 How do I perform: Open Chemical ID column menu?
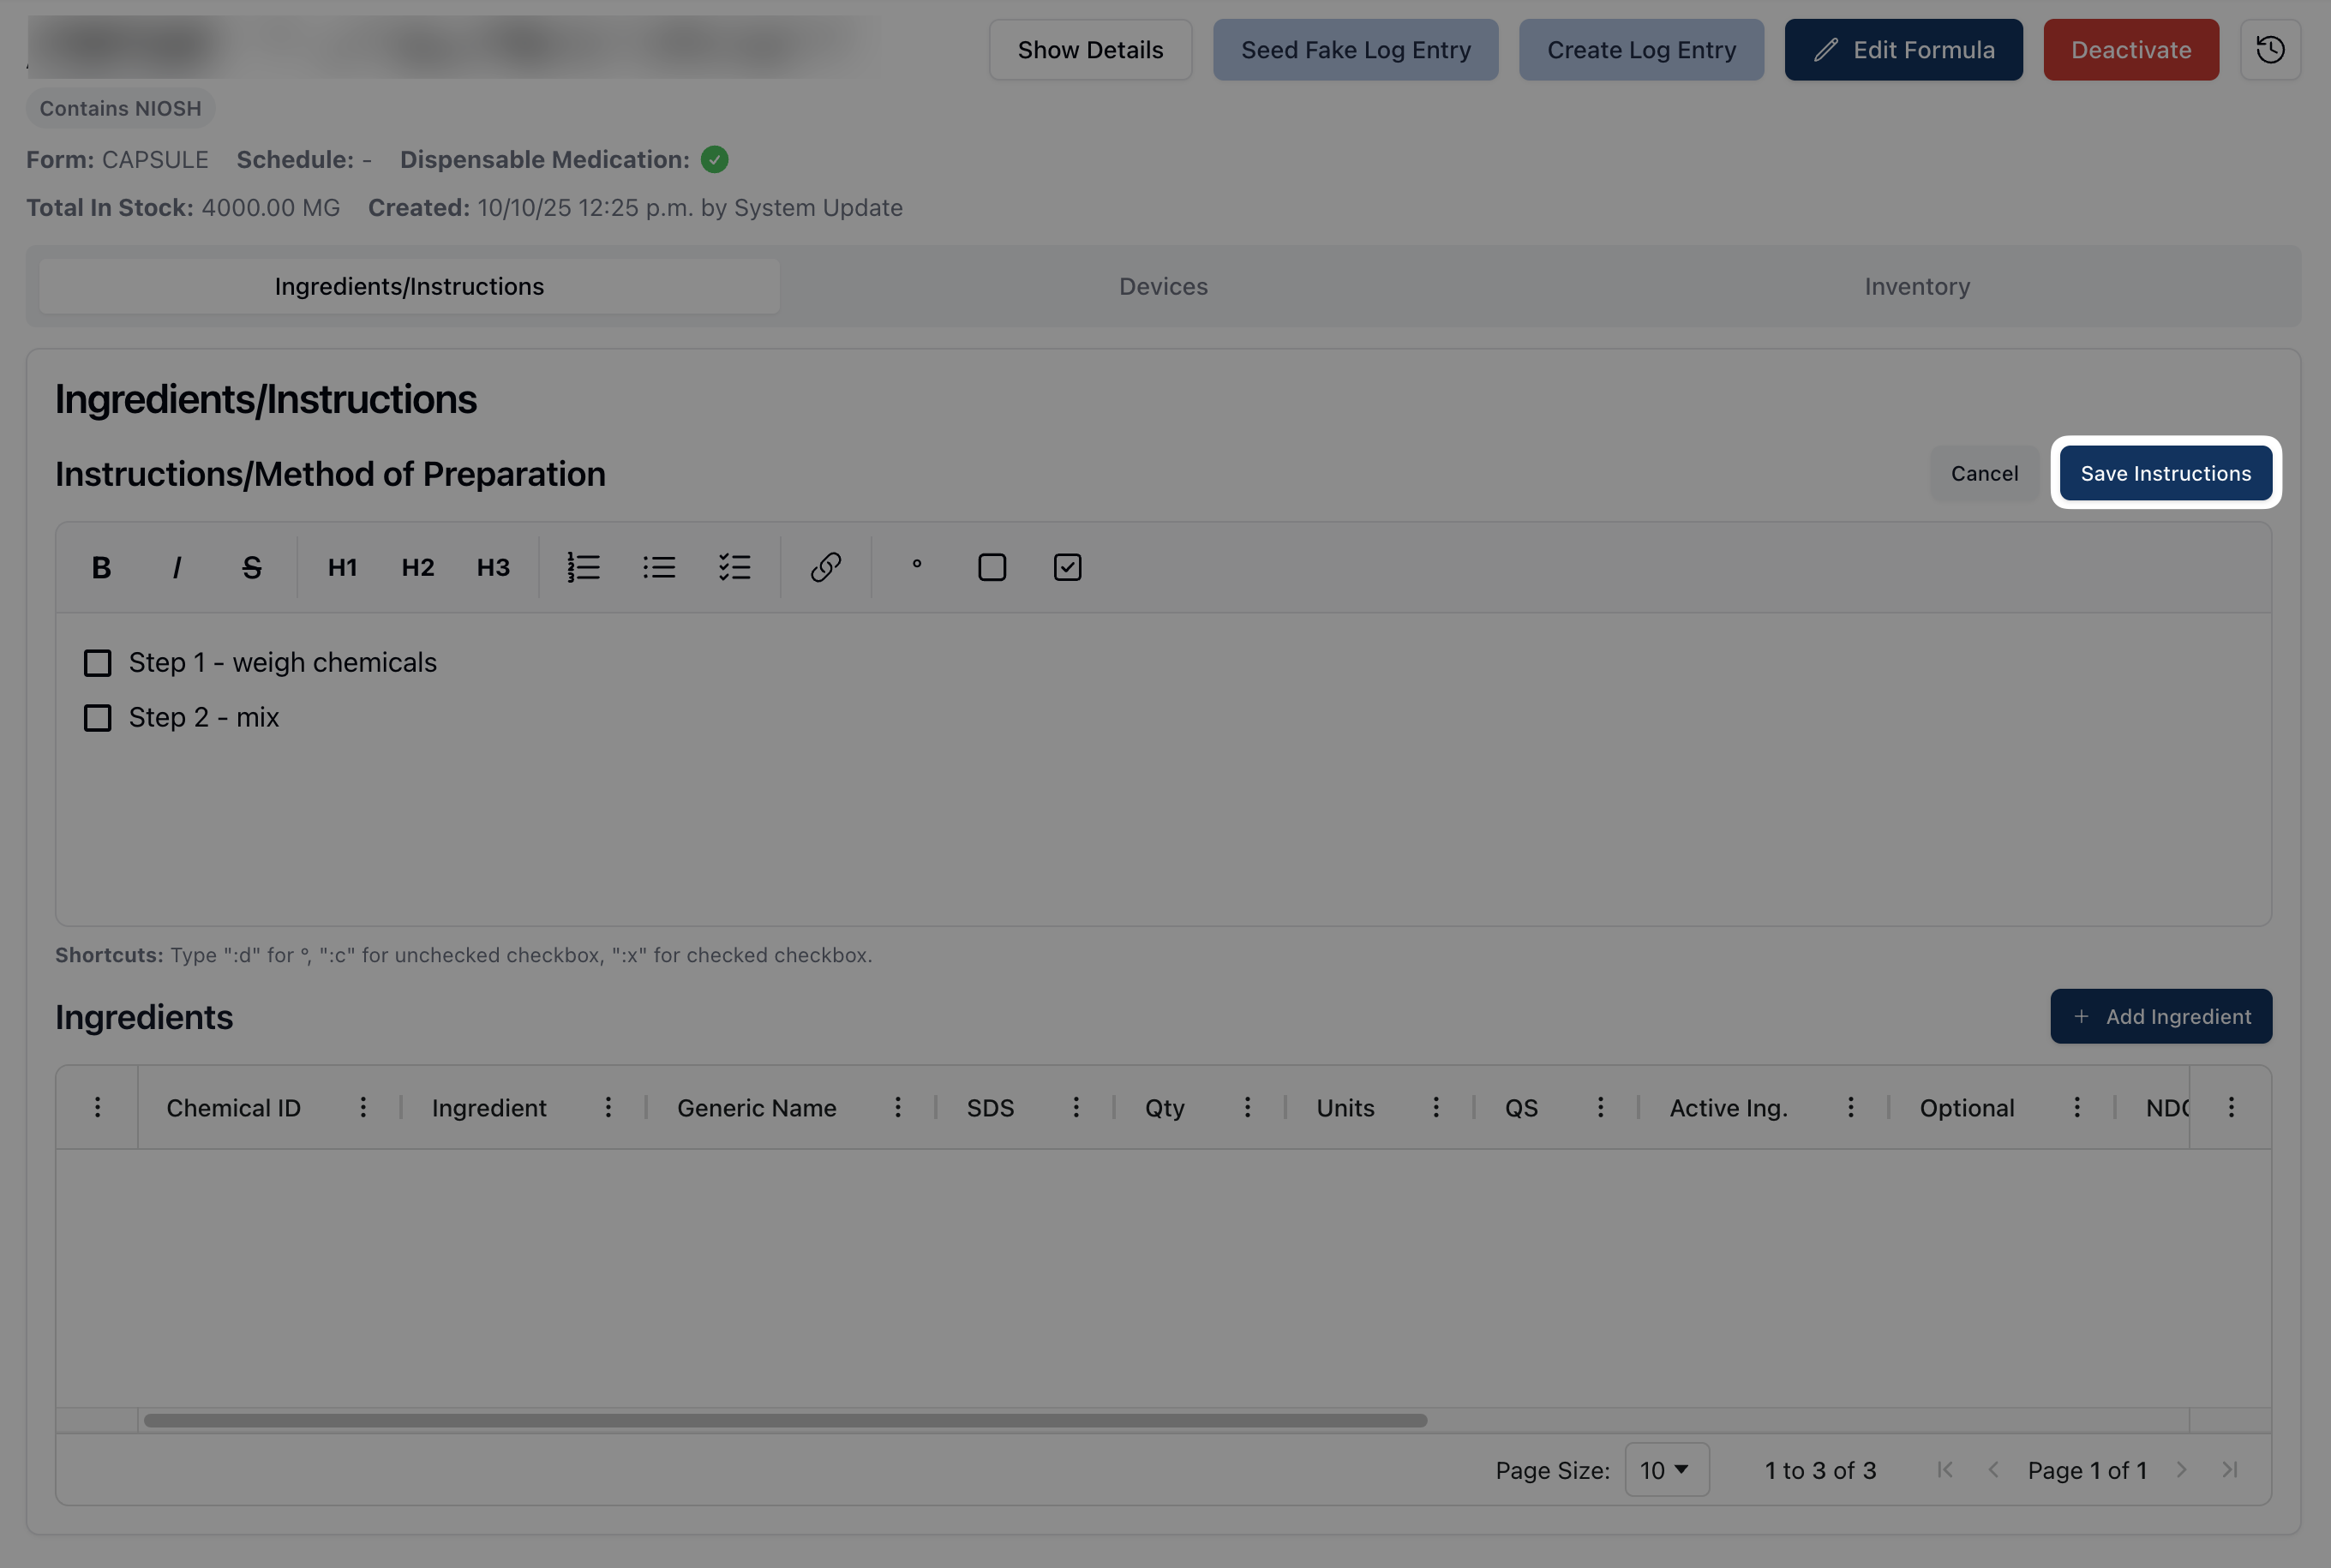[x=363, y=1107]
